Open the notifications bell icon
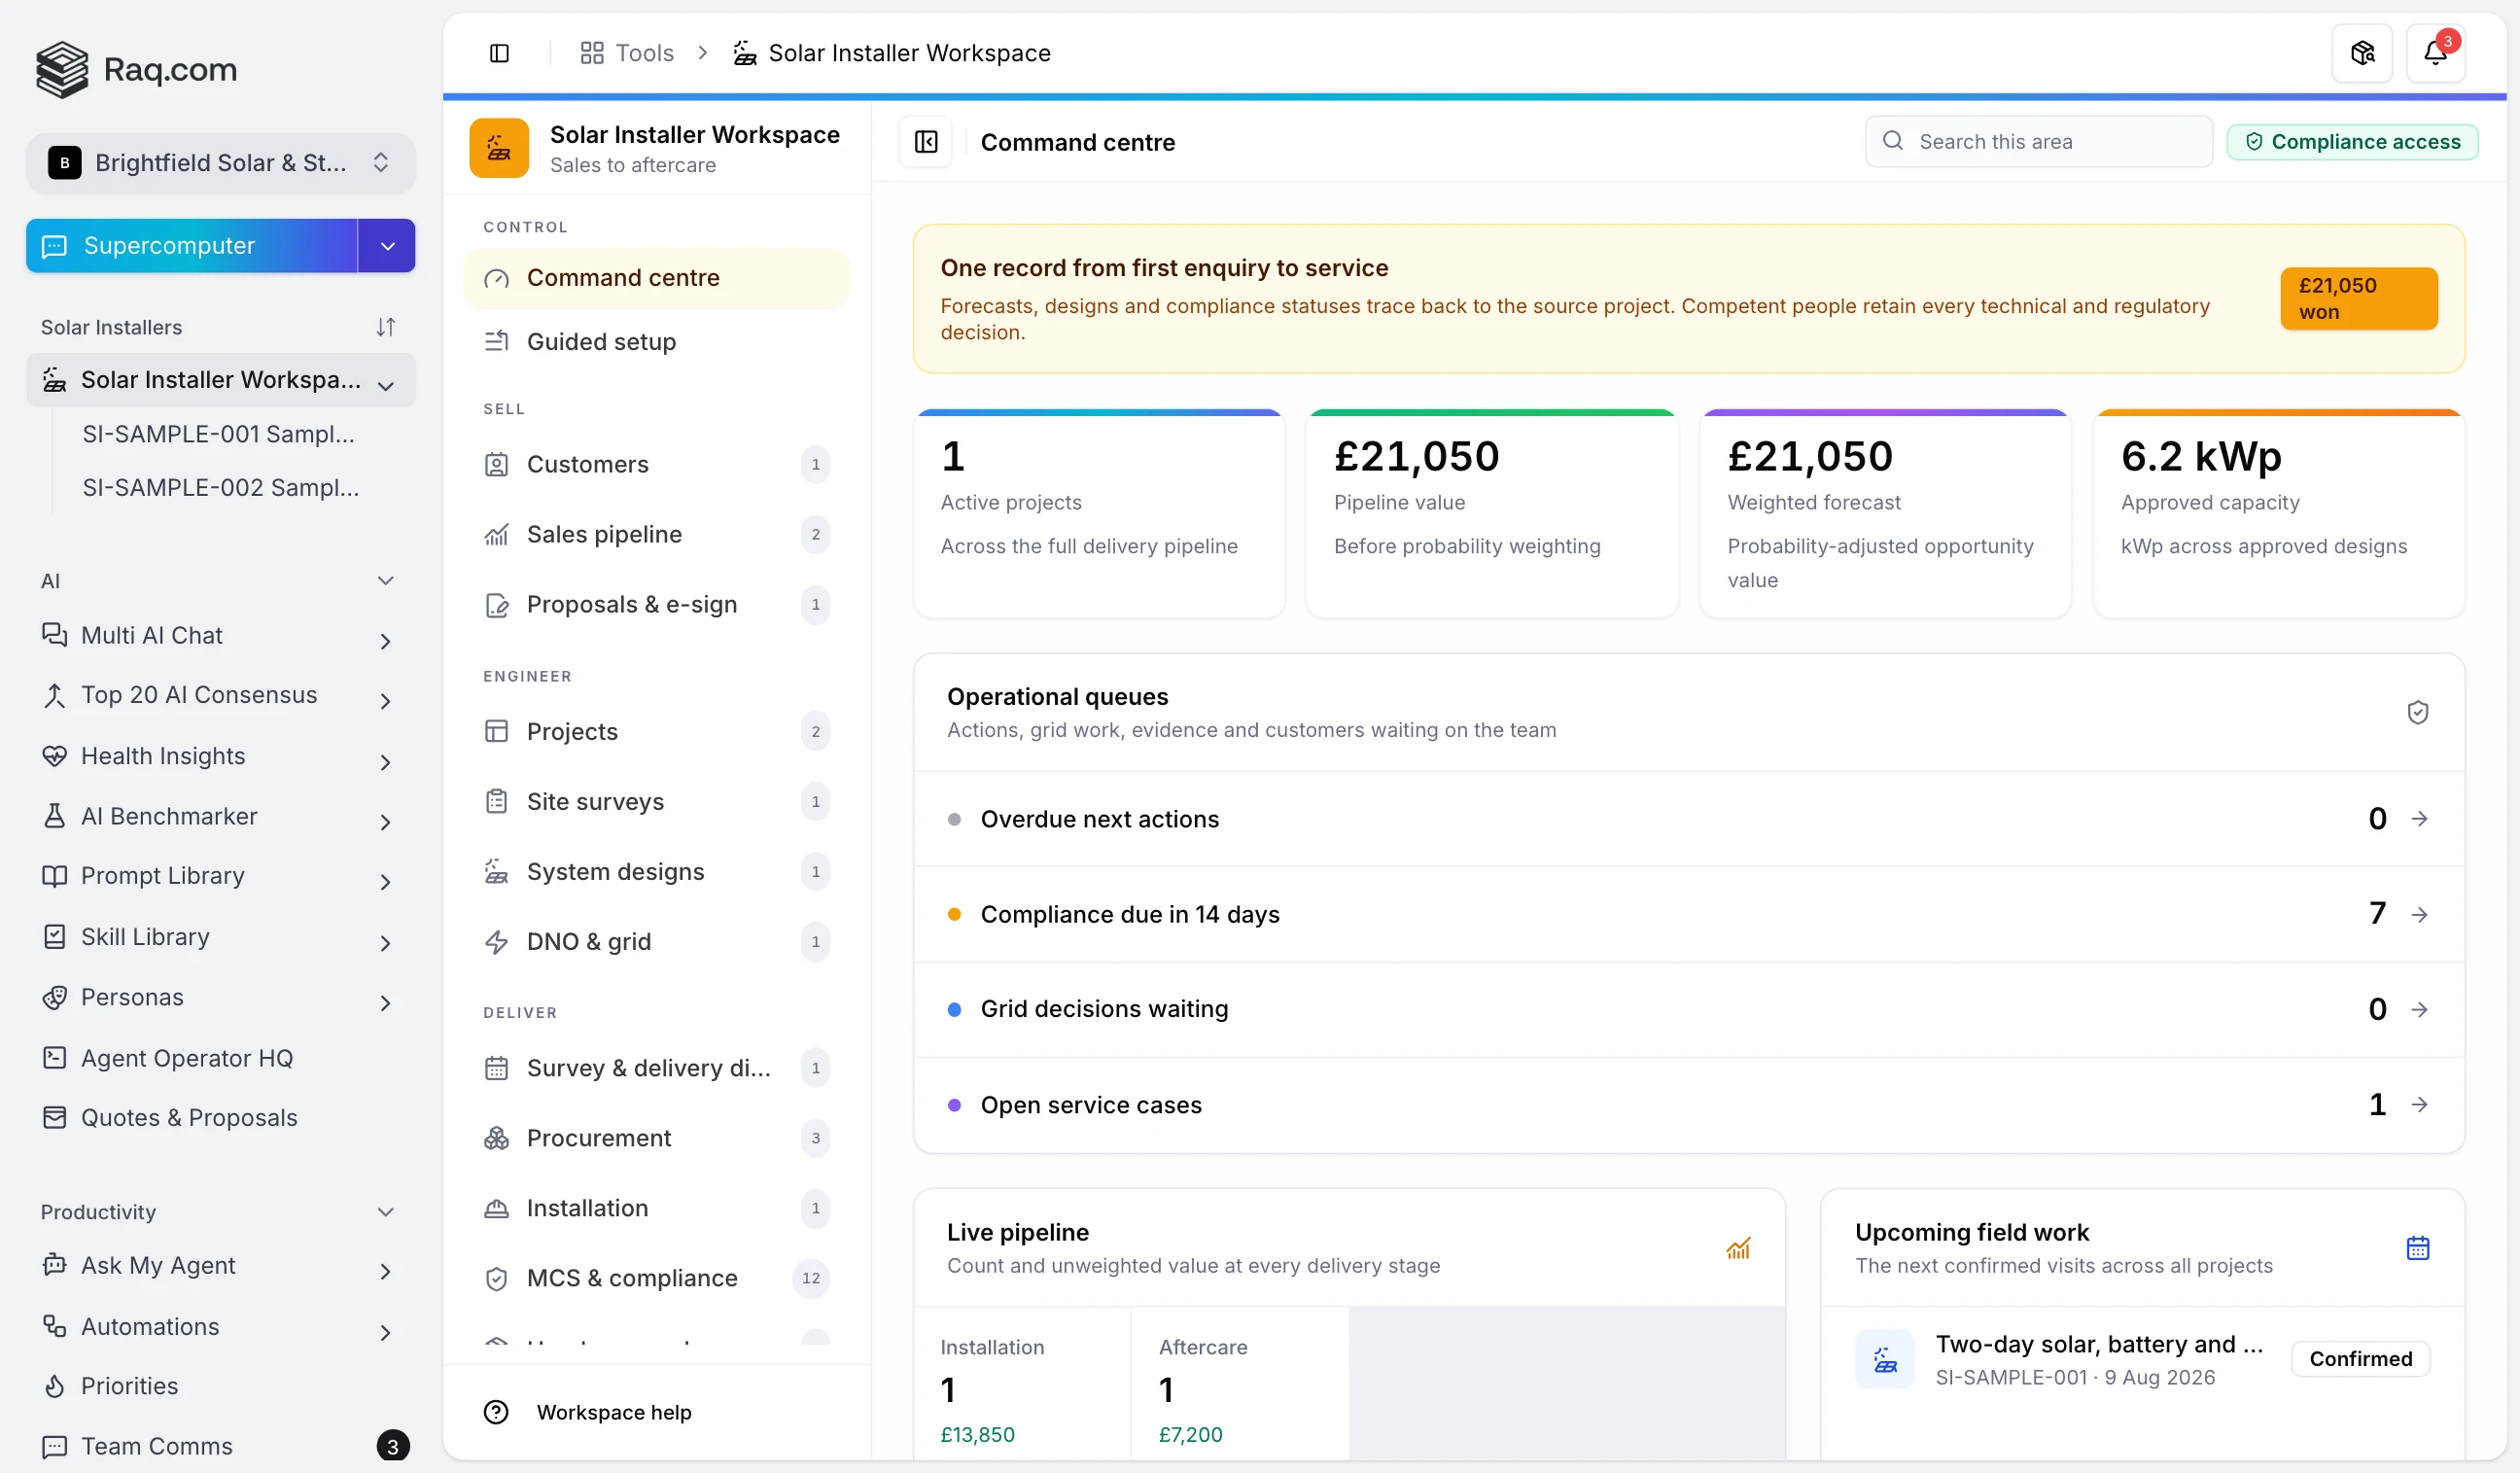Viewport: 2520px width, 1473px height. tap(2434, 53)
